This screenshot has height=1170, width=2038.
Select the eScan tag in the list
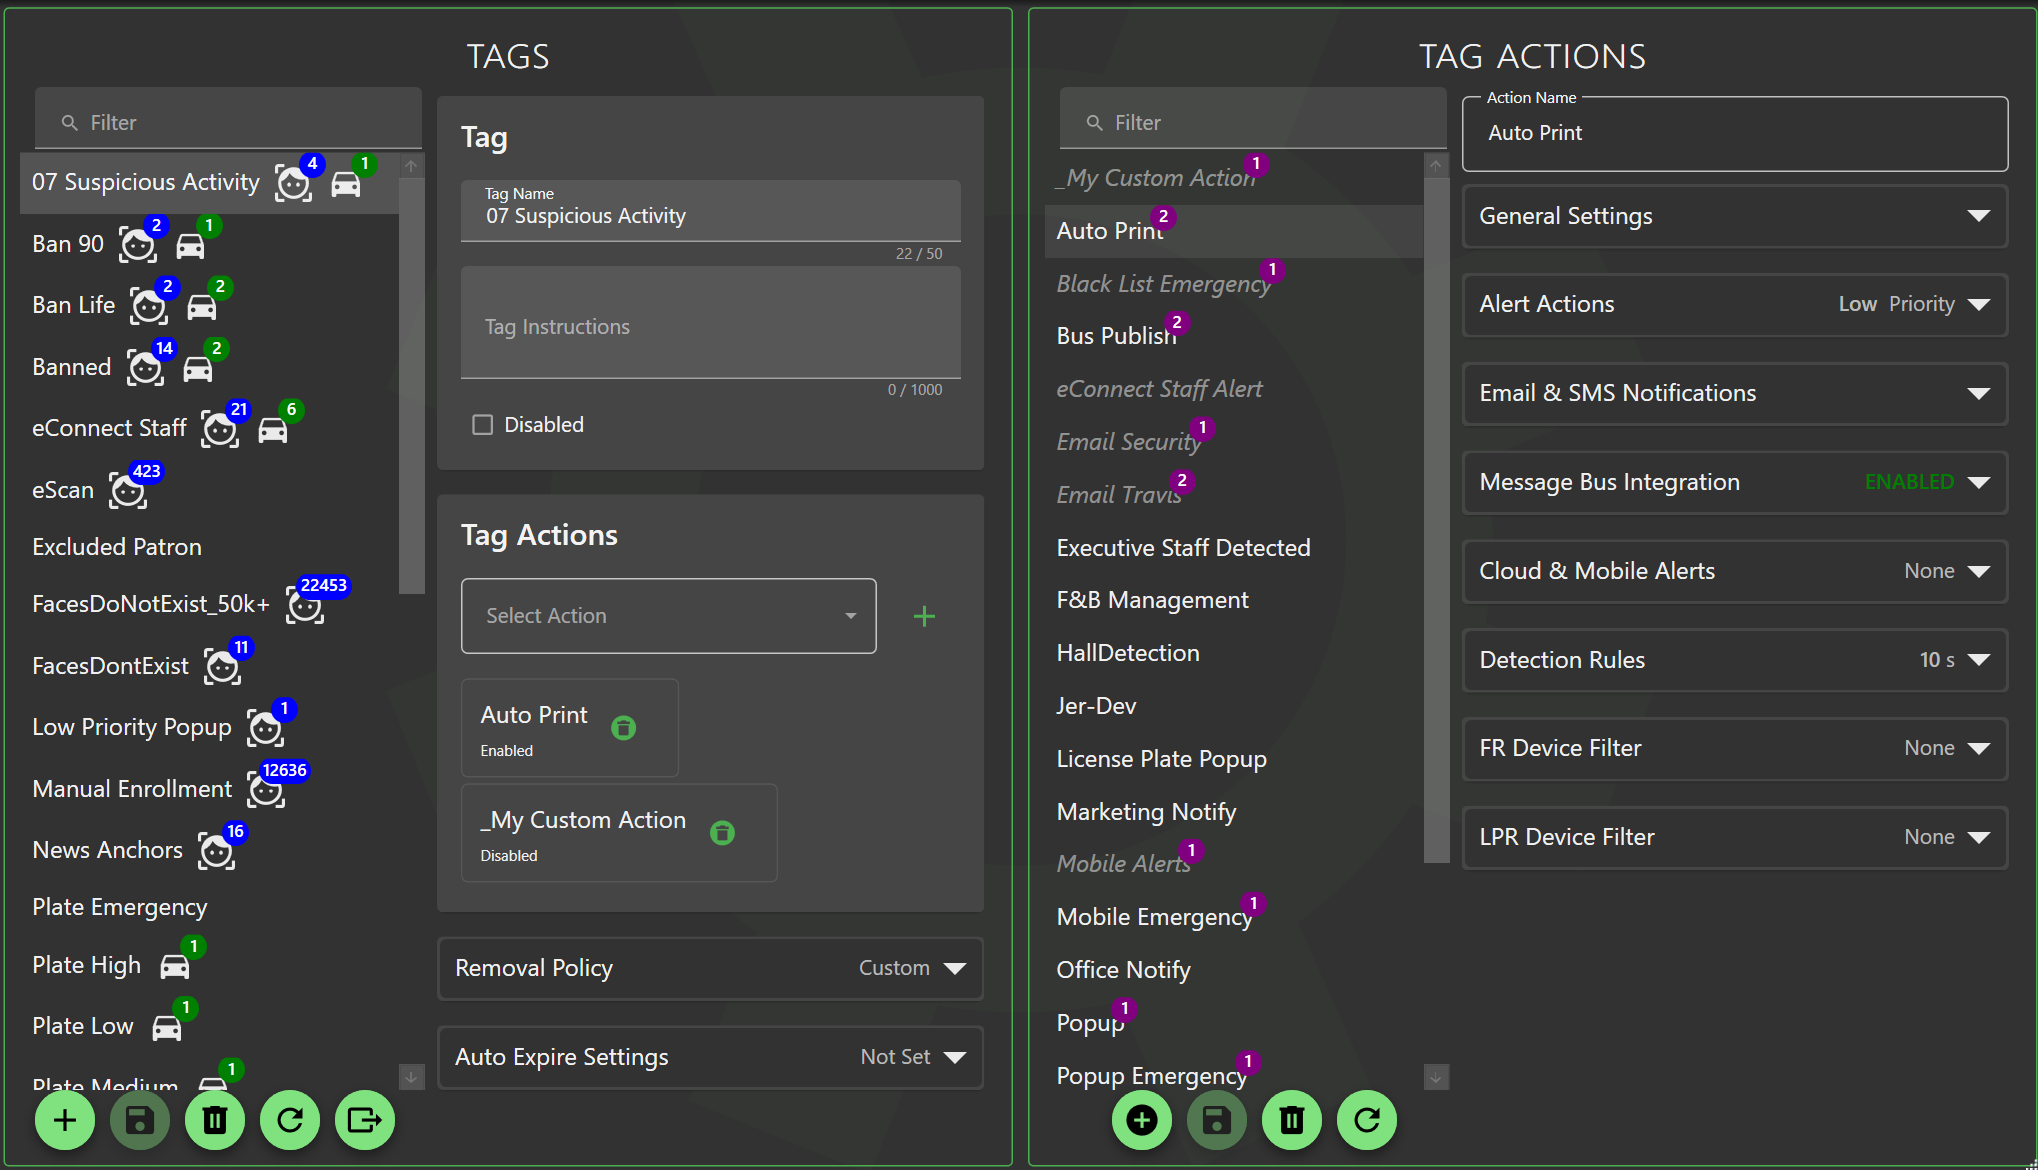pos(62,489)
